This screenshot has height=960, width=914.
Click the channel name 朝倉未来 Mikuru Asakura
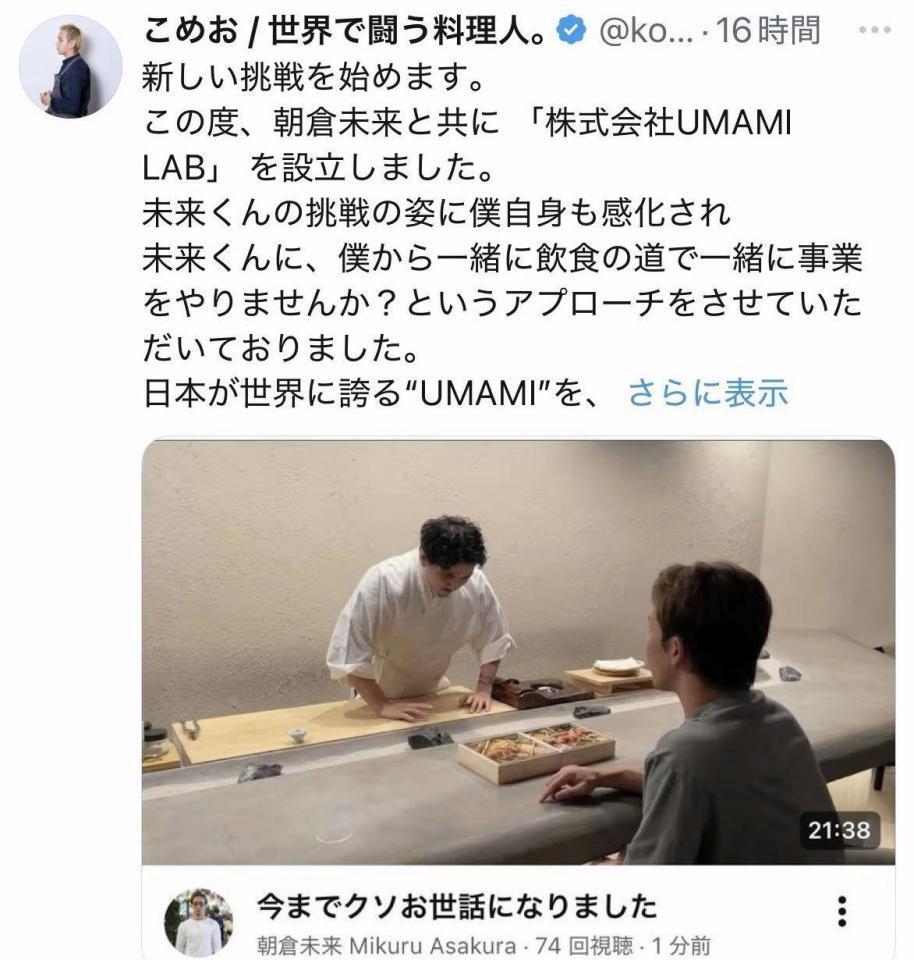point(386,946)
